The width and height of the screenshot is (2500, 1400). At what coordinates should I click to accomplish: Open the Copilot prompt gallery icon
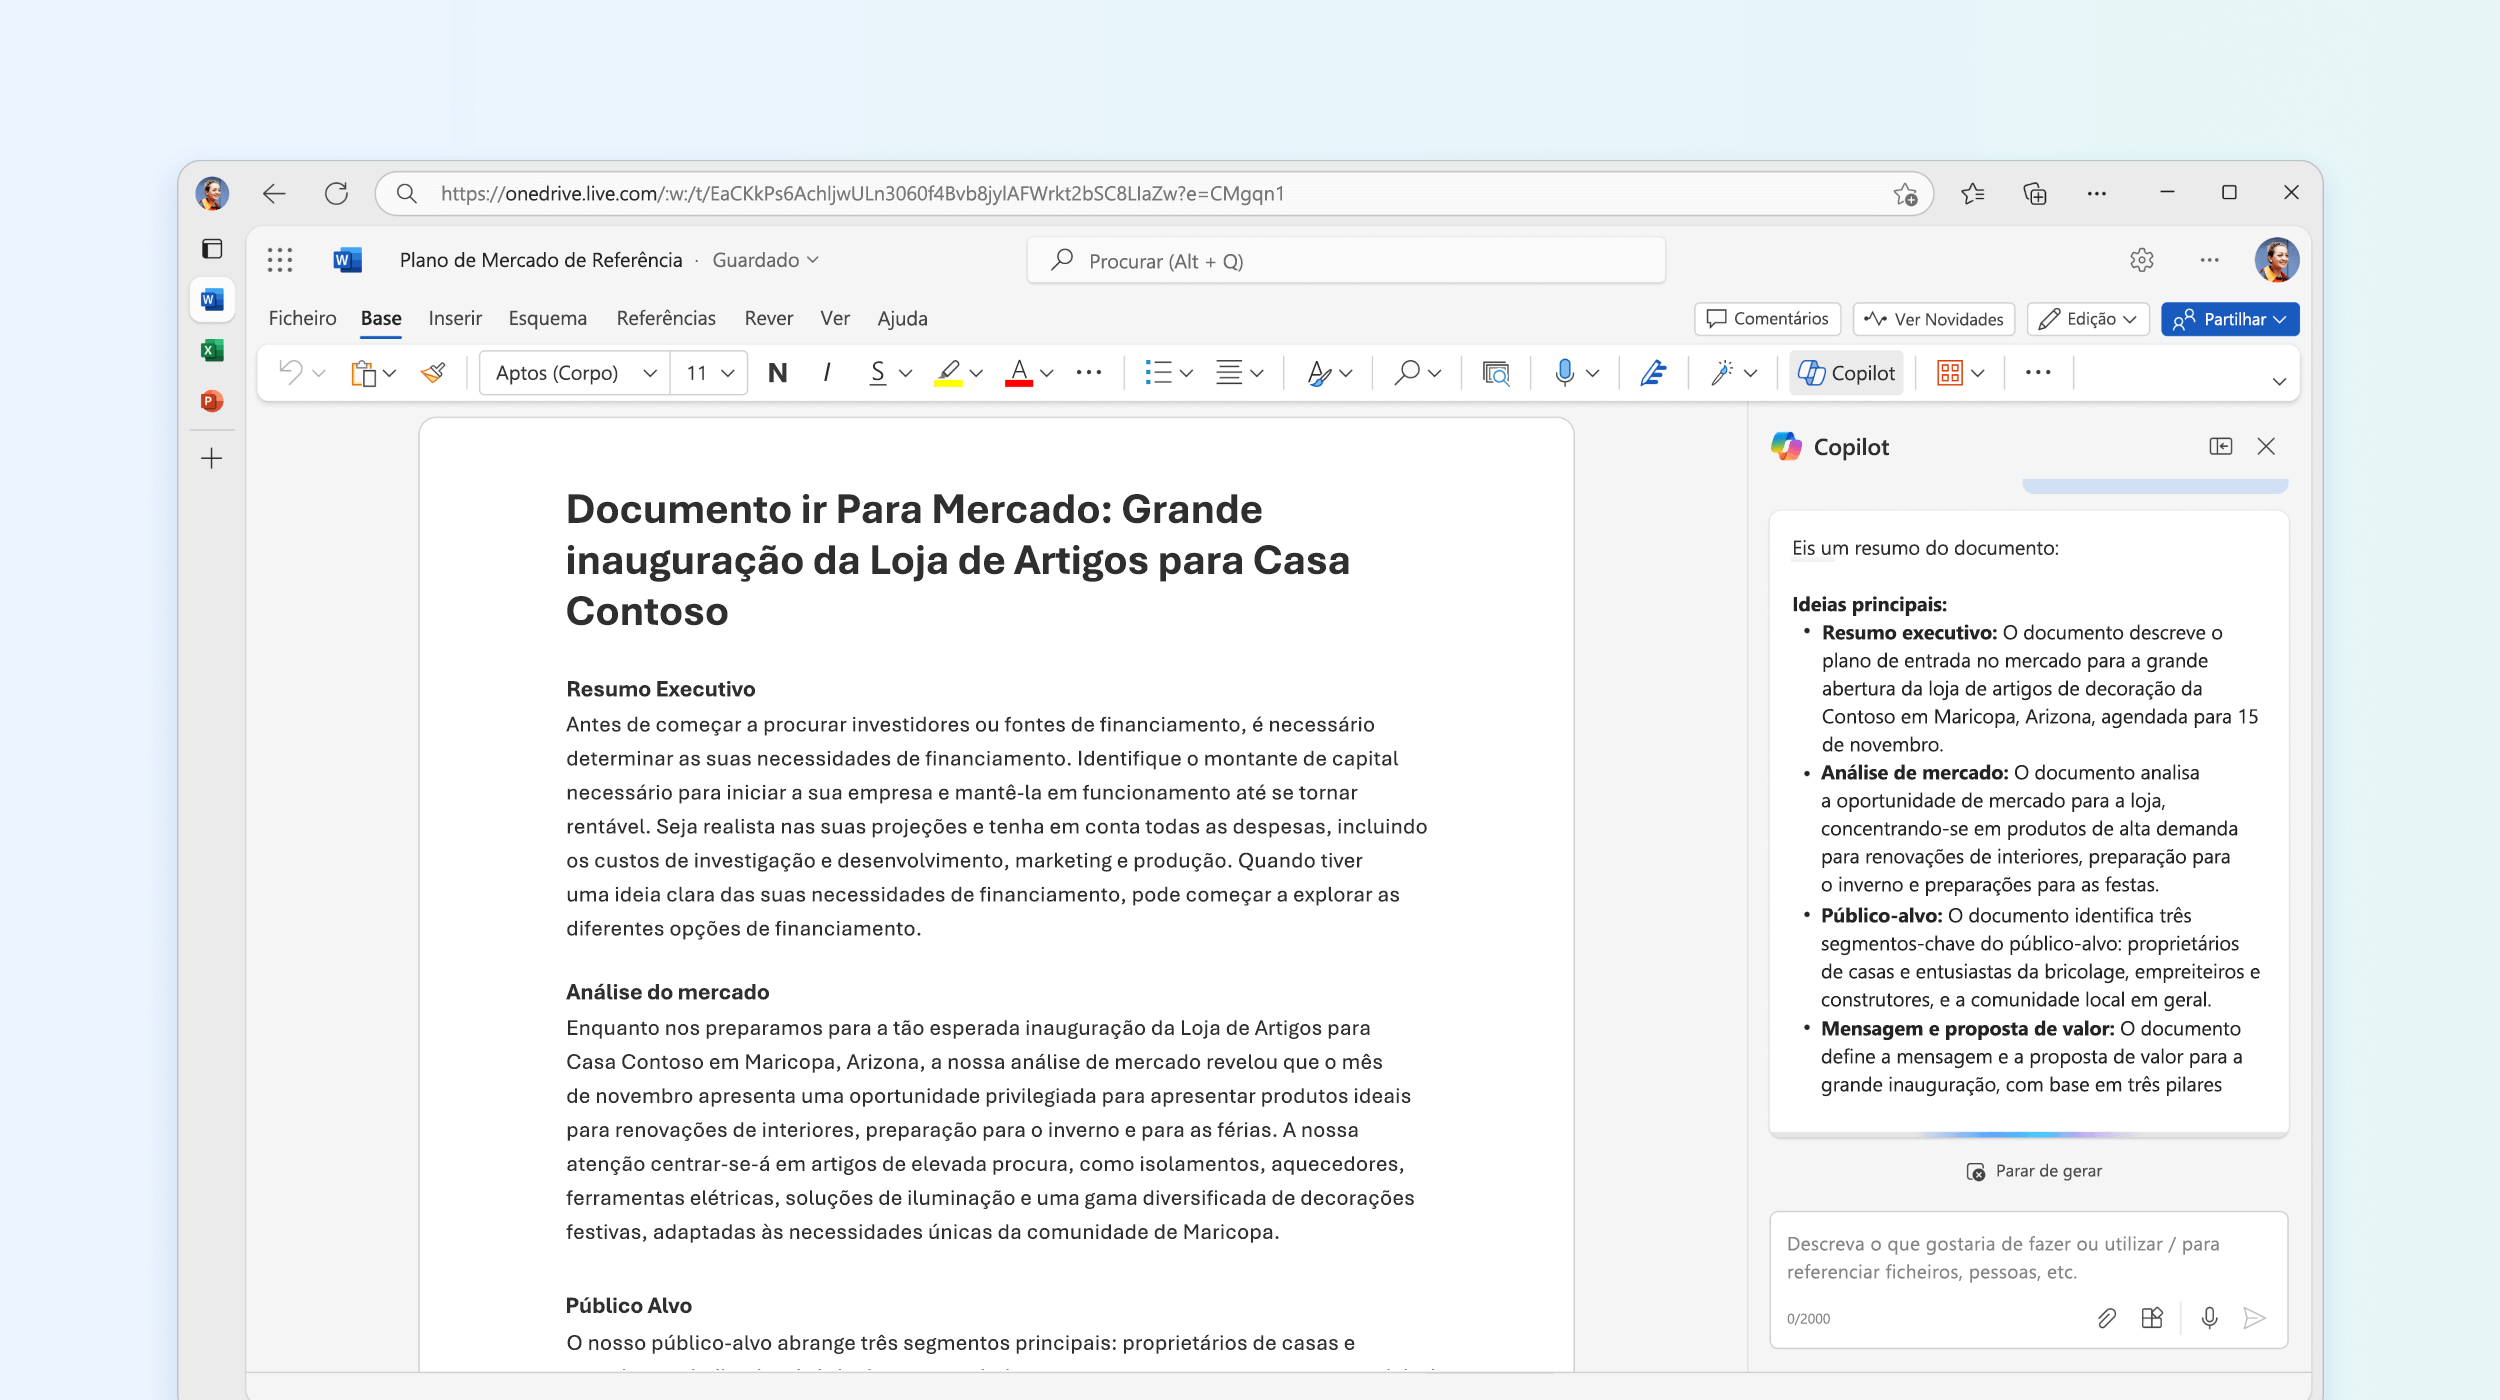2152,1318
